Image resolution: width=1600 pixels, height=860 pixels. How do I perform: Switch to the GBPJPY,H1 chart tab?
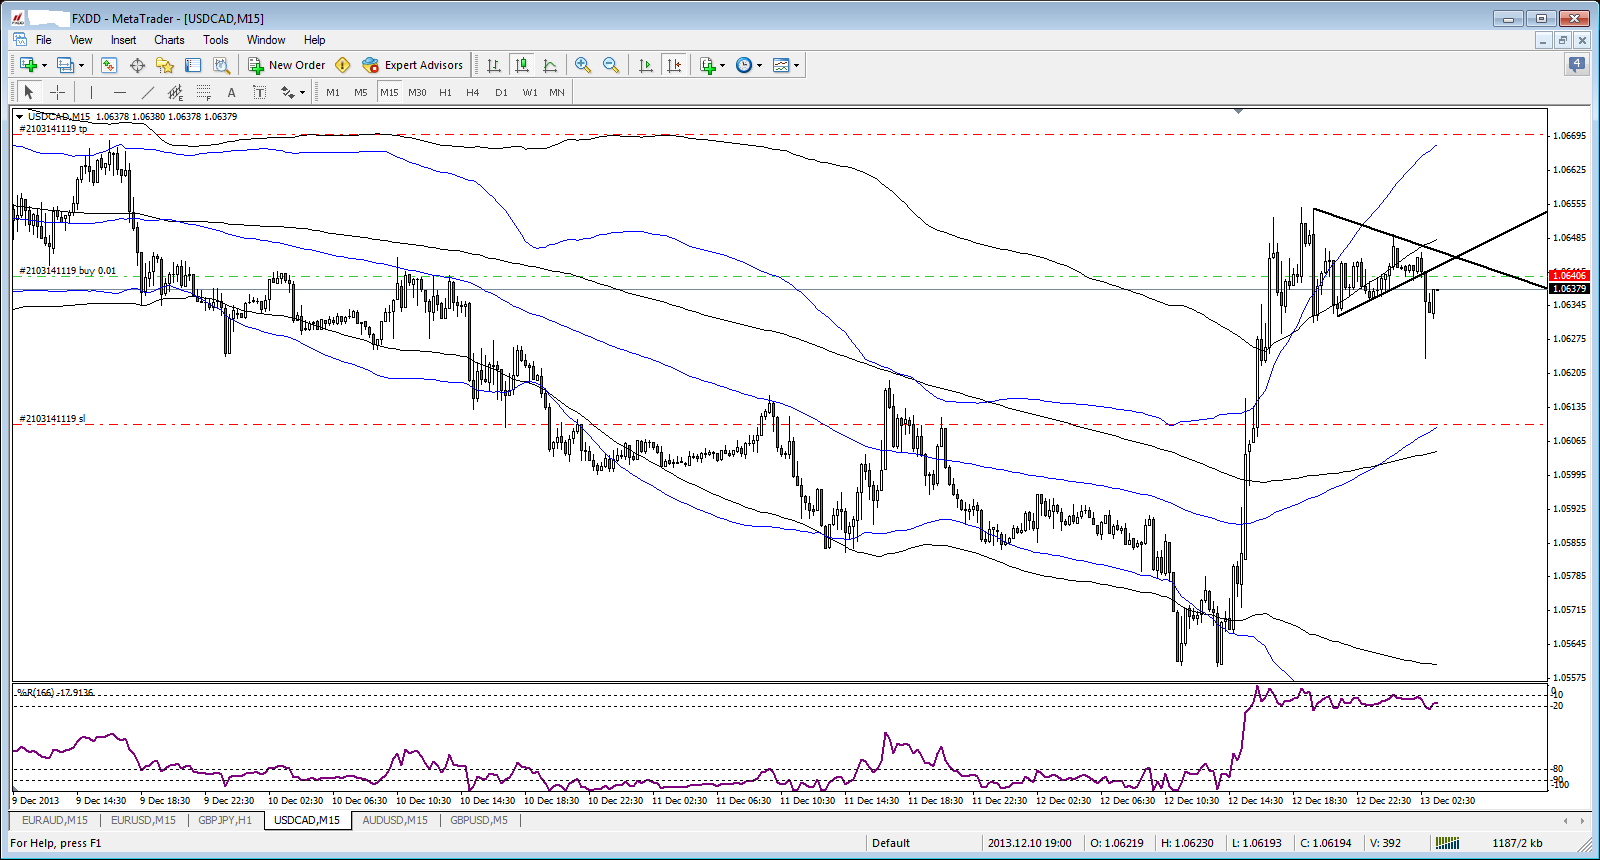click(x=225, y=820)
